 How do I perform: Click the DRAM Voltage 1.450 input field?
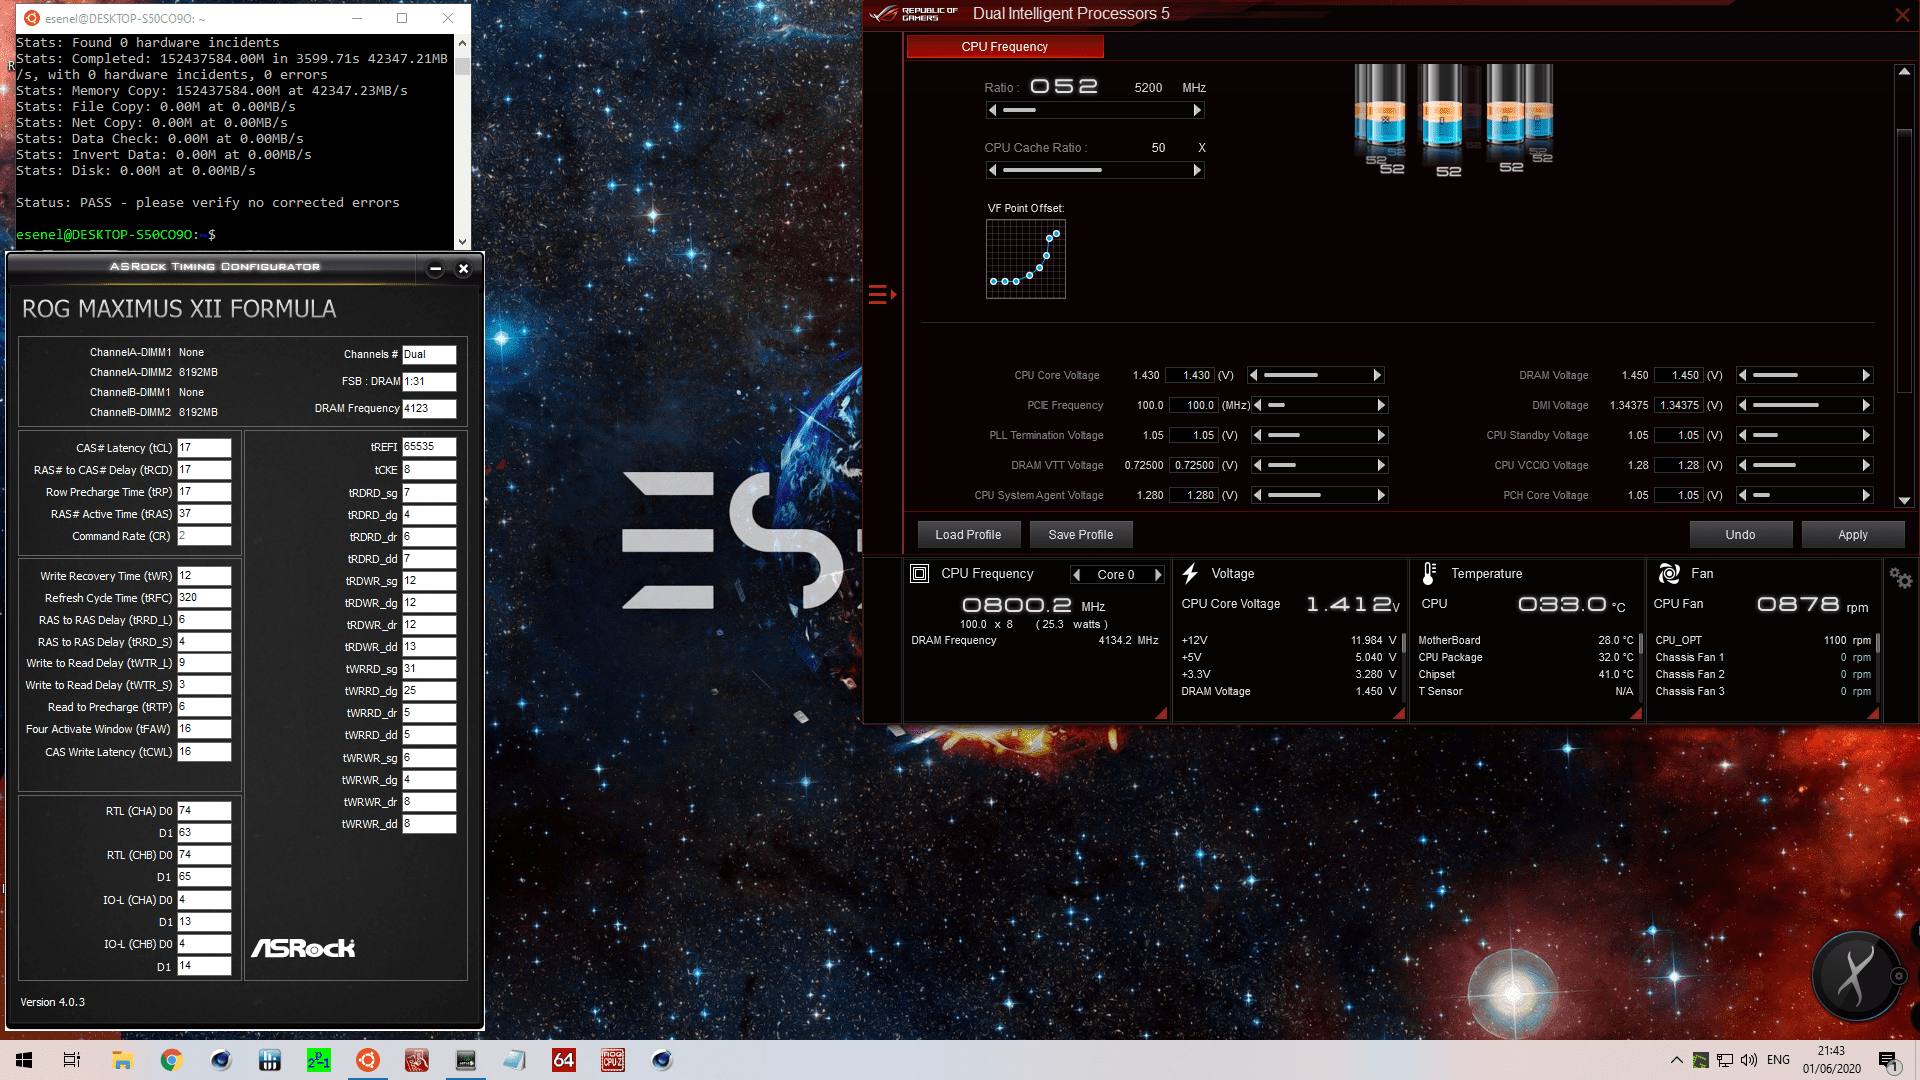[x=1679, y=375]
